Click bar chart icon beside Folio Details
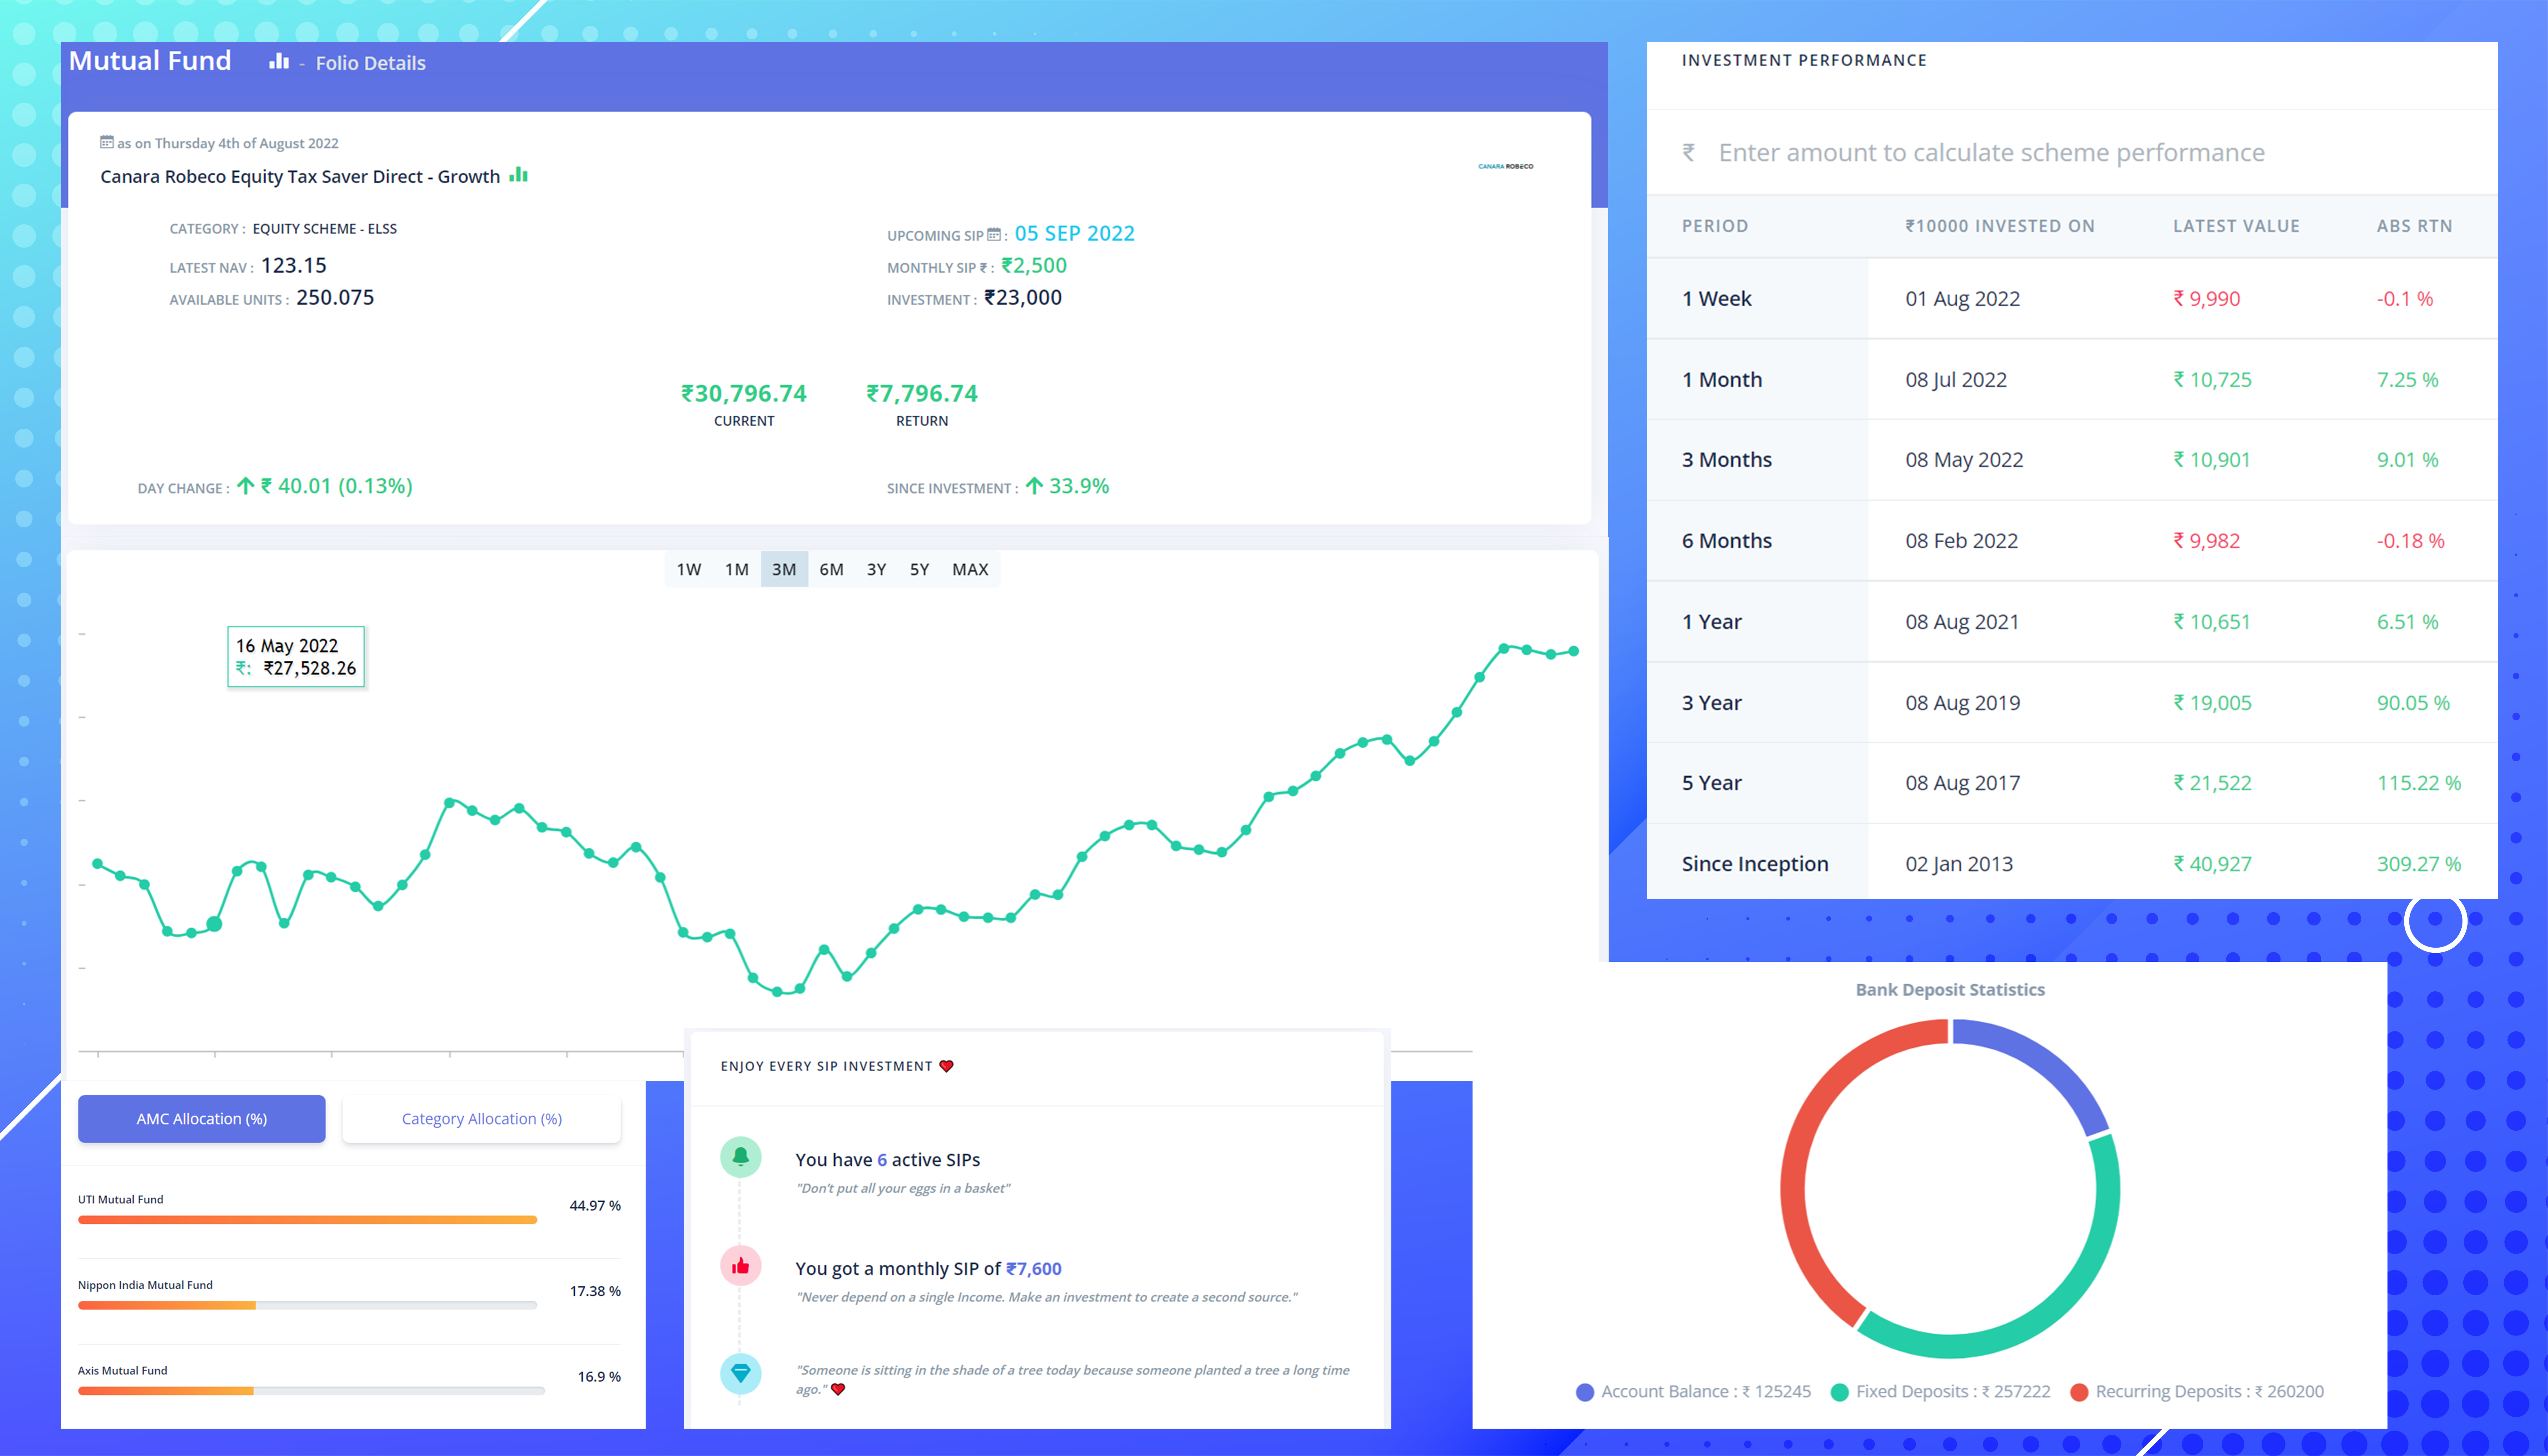2548x1456 pixels. [279, 62]
